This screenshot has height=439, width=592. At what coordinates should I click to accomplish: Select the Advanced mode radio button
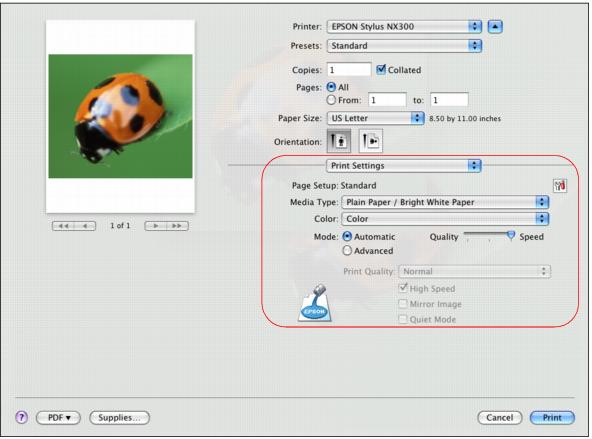(x=347, y=251)
